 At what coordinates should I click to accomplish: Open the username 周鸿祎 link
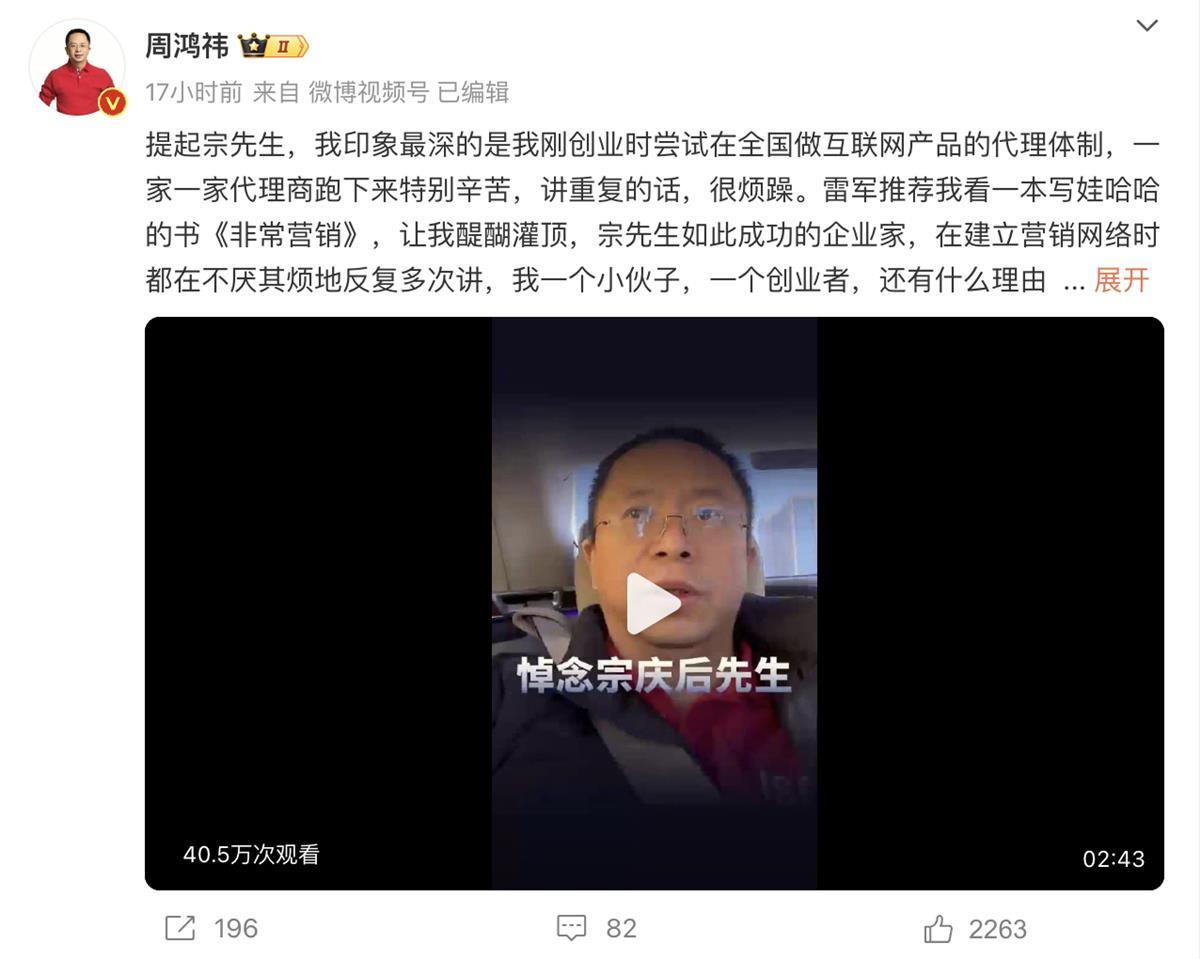click(187, 46)
